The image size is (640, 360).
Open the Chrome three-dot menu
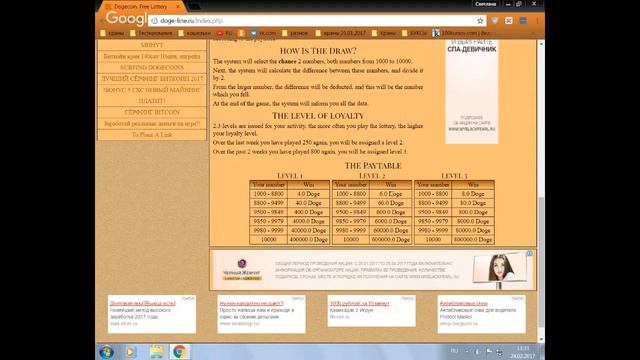click(x=537, y=20)
